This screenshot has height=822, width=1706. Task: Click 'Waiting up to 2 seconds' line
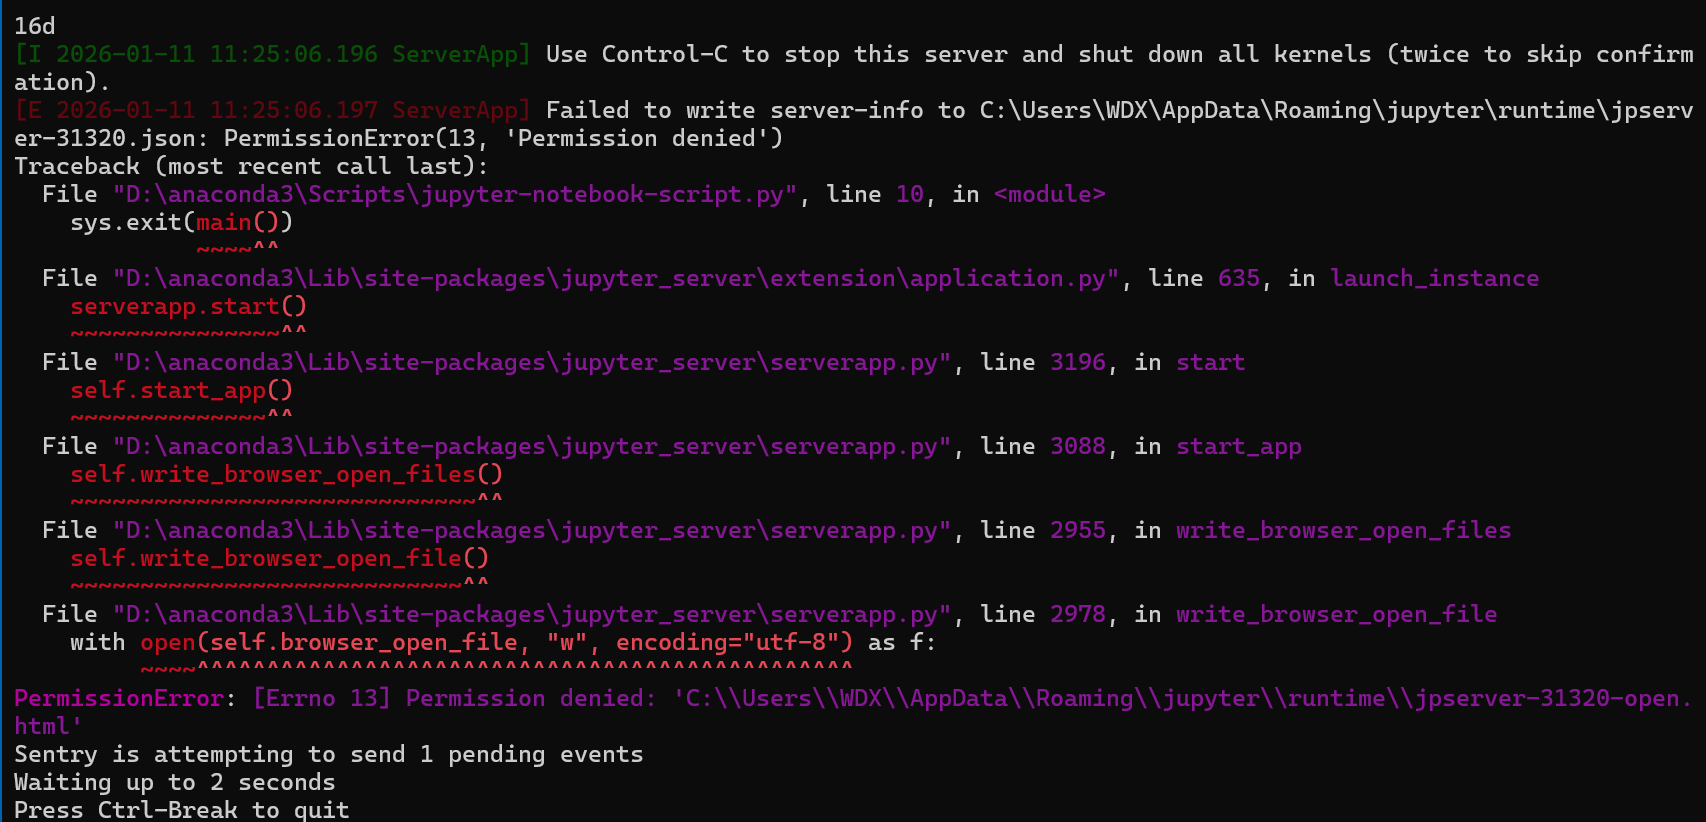pos(175,782)
